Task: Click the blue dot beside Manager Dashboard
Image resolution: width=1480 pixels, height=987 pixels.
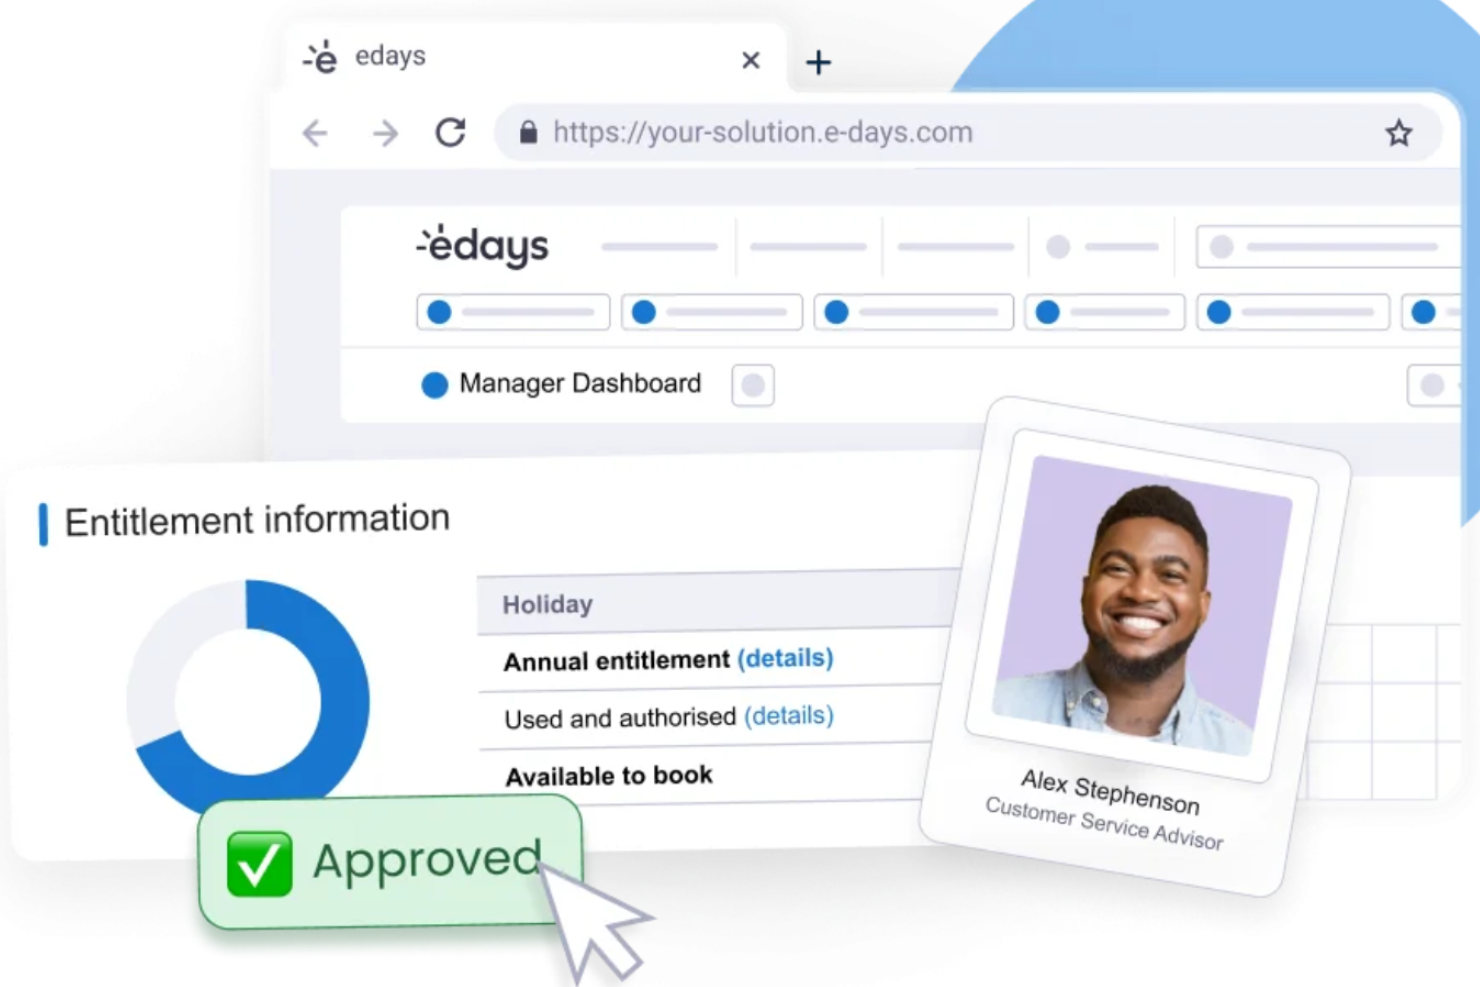Action: tap(434, 385)
